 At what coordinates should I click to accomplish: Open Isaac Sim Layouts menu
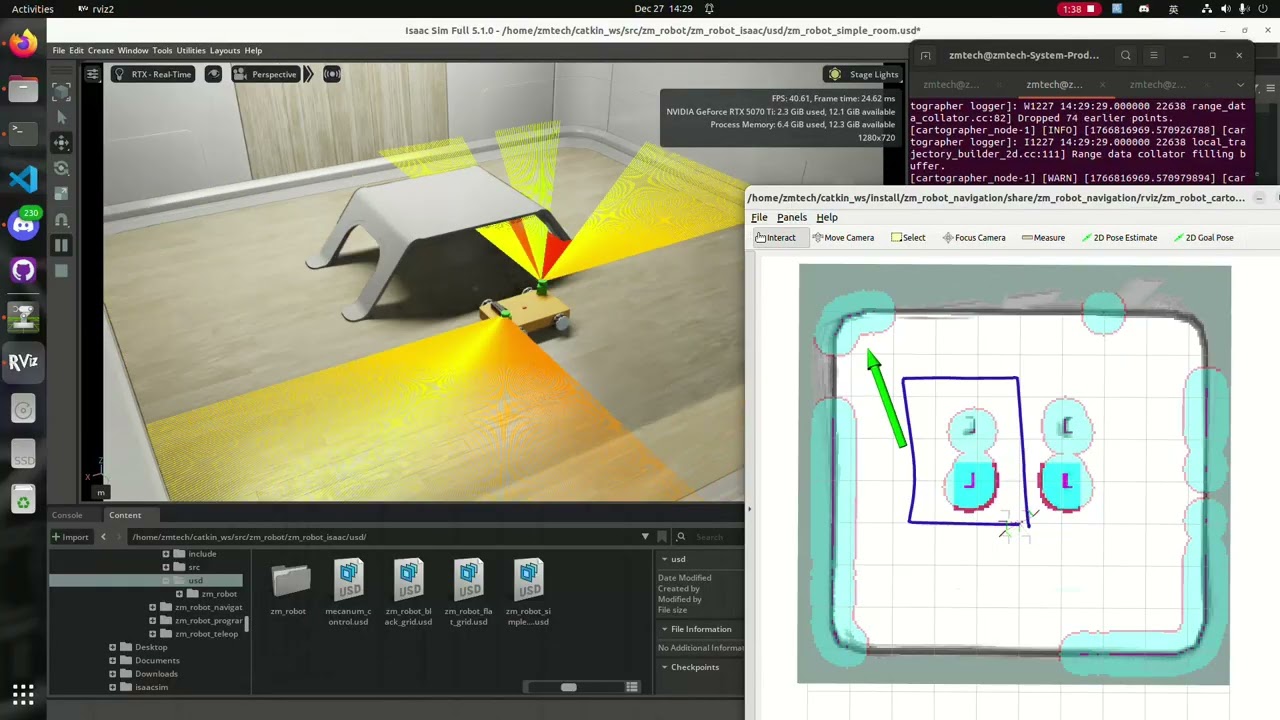(225, 50)
